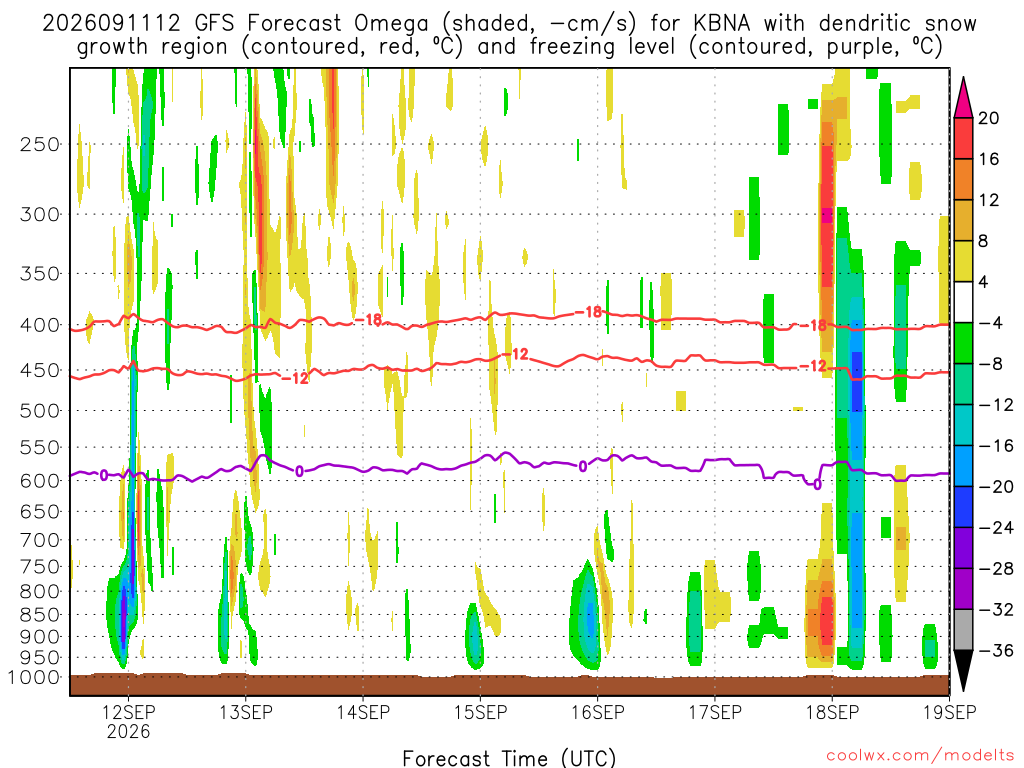Click the orange 12-16 colorbar swatch
Image resolution: width=1024 pixels, height=768 pixels.
[x=963, y=180]
